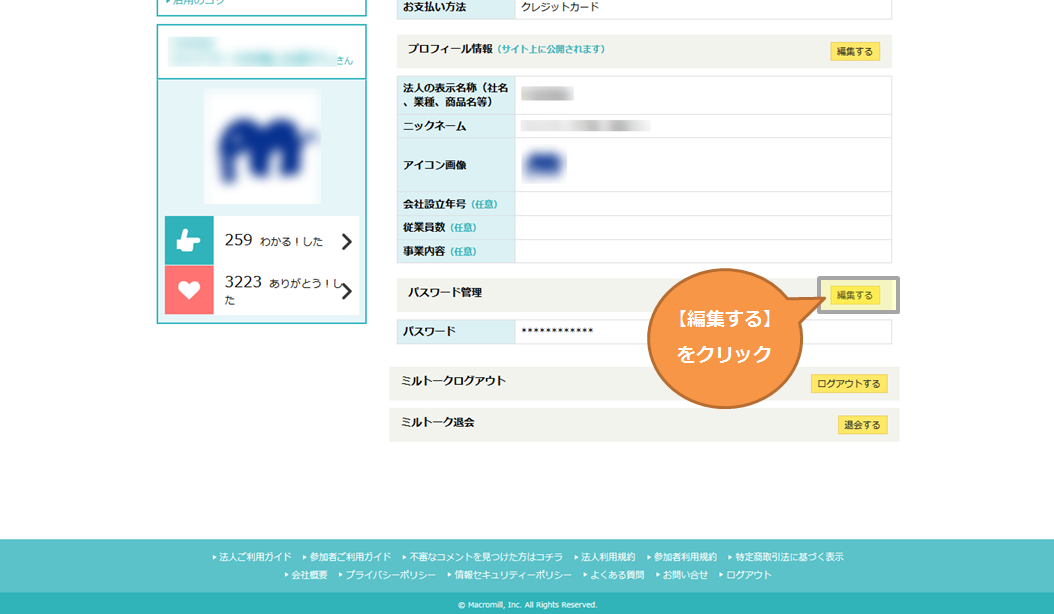Expand the 3223 ありがとう！した row arrow
The image size is (1054, 614).
[x=346, y=291]
